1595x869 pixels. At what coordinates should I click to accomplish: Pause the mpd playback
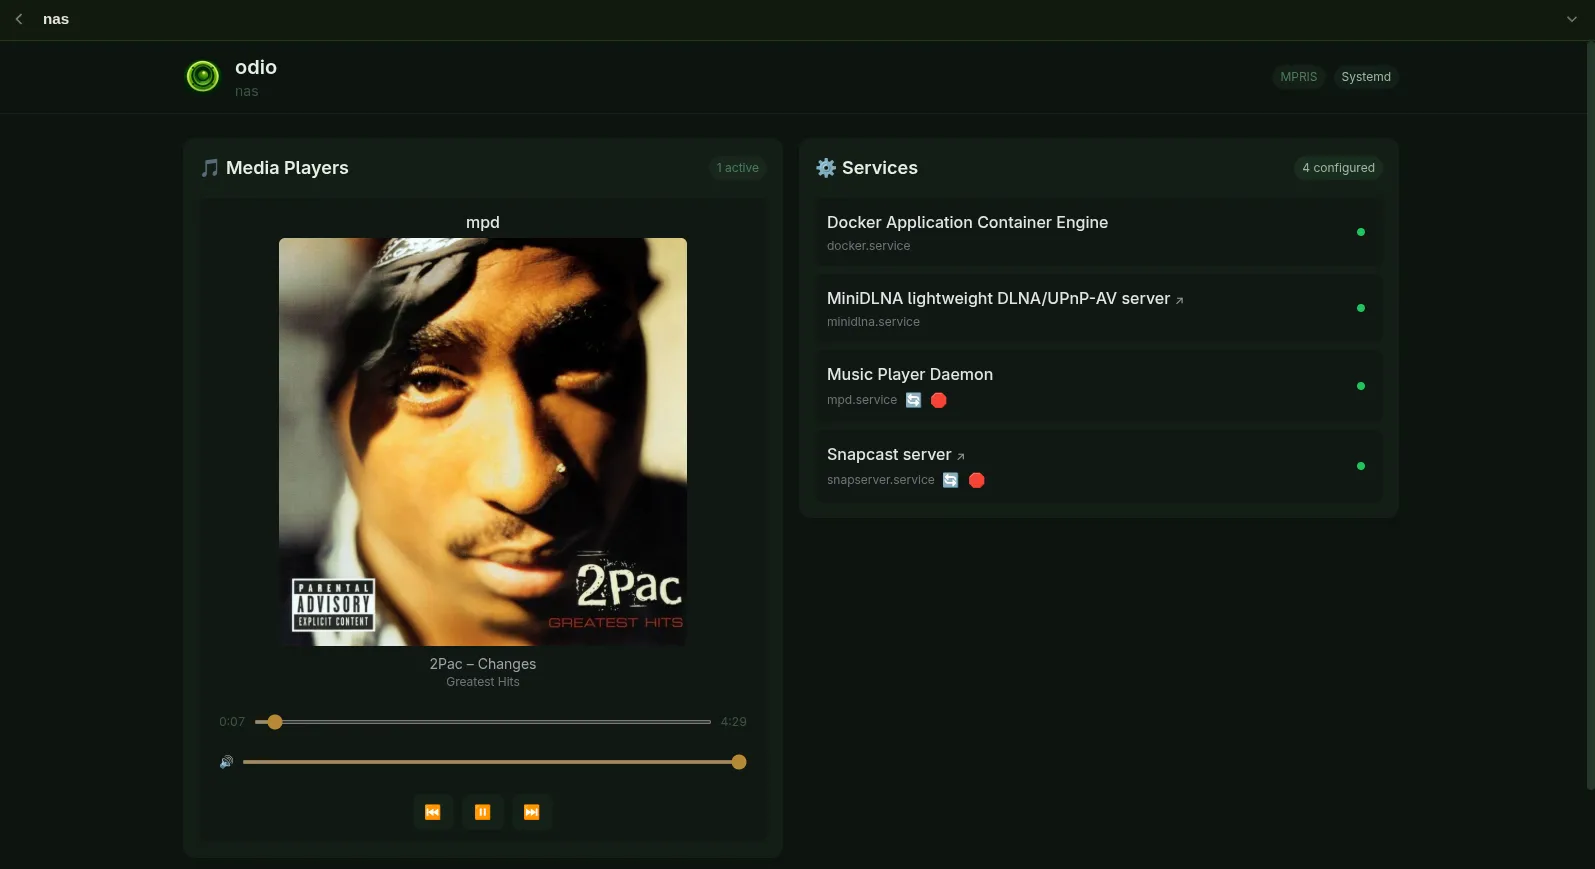482,812
